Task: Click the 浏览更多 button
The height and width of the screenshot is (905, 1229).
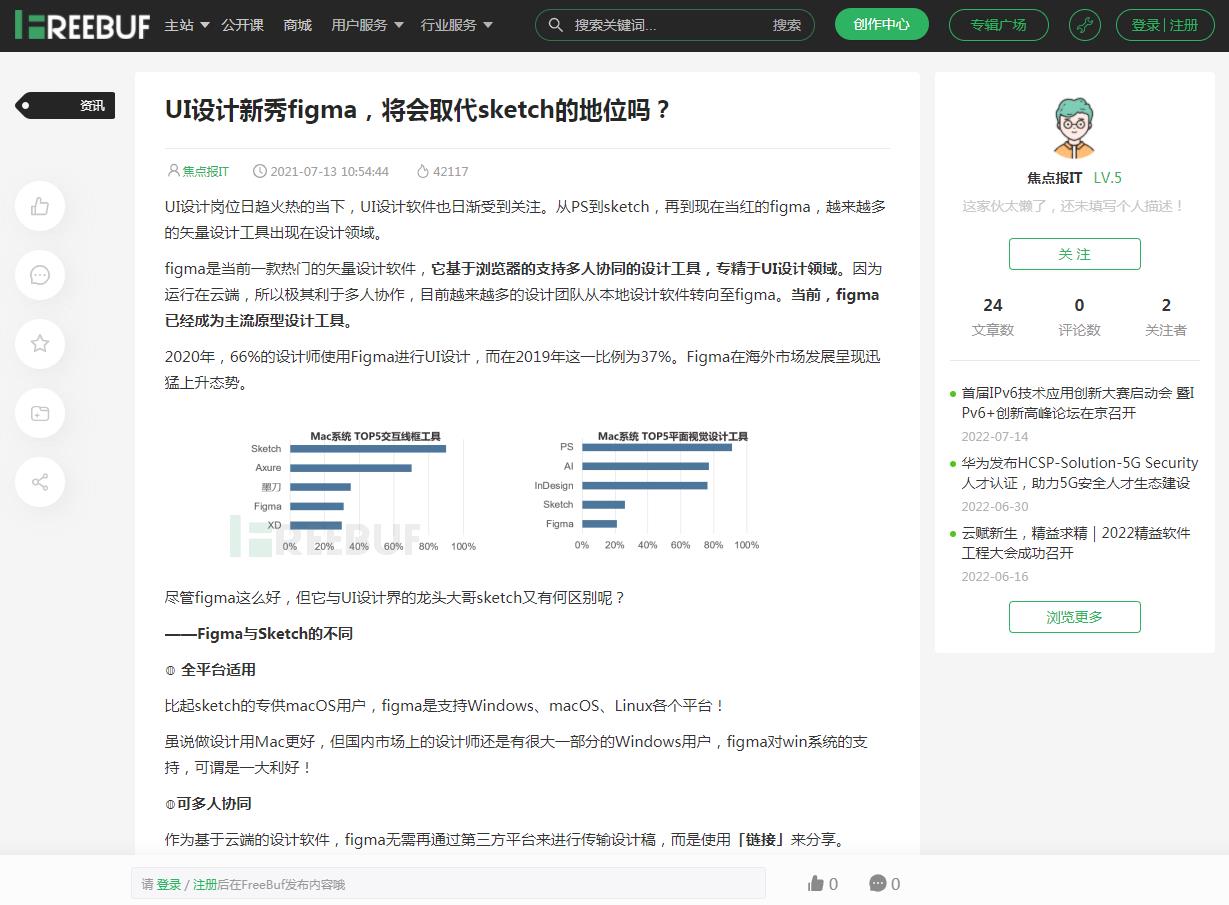Action: (1074, 617)
